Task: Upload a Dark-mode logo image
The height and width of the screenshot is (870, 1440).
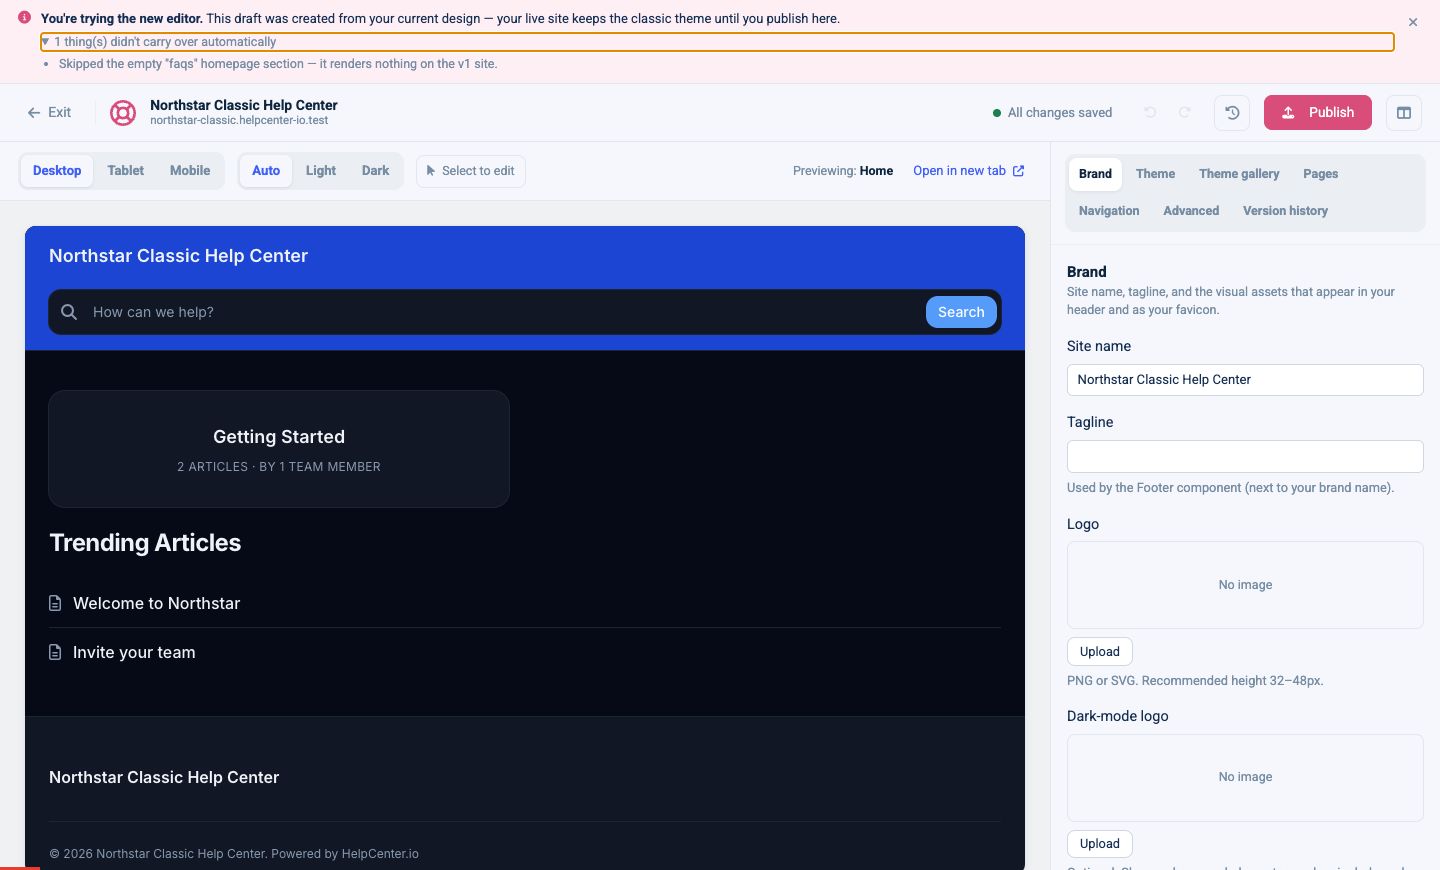Action: click(x=1100, y=844)
